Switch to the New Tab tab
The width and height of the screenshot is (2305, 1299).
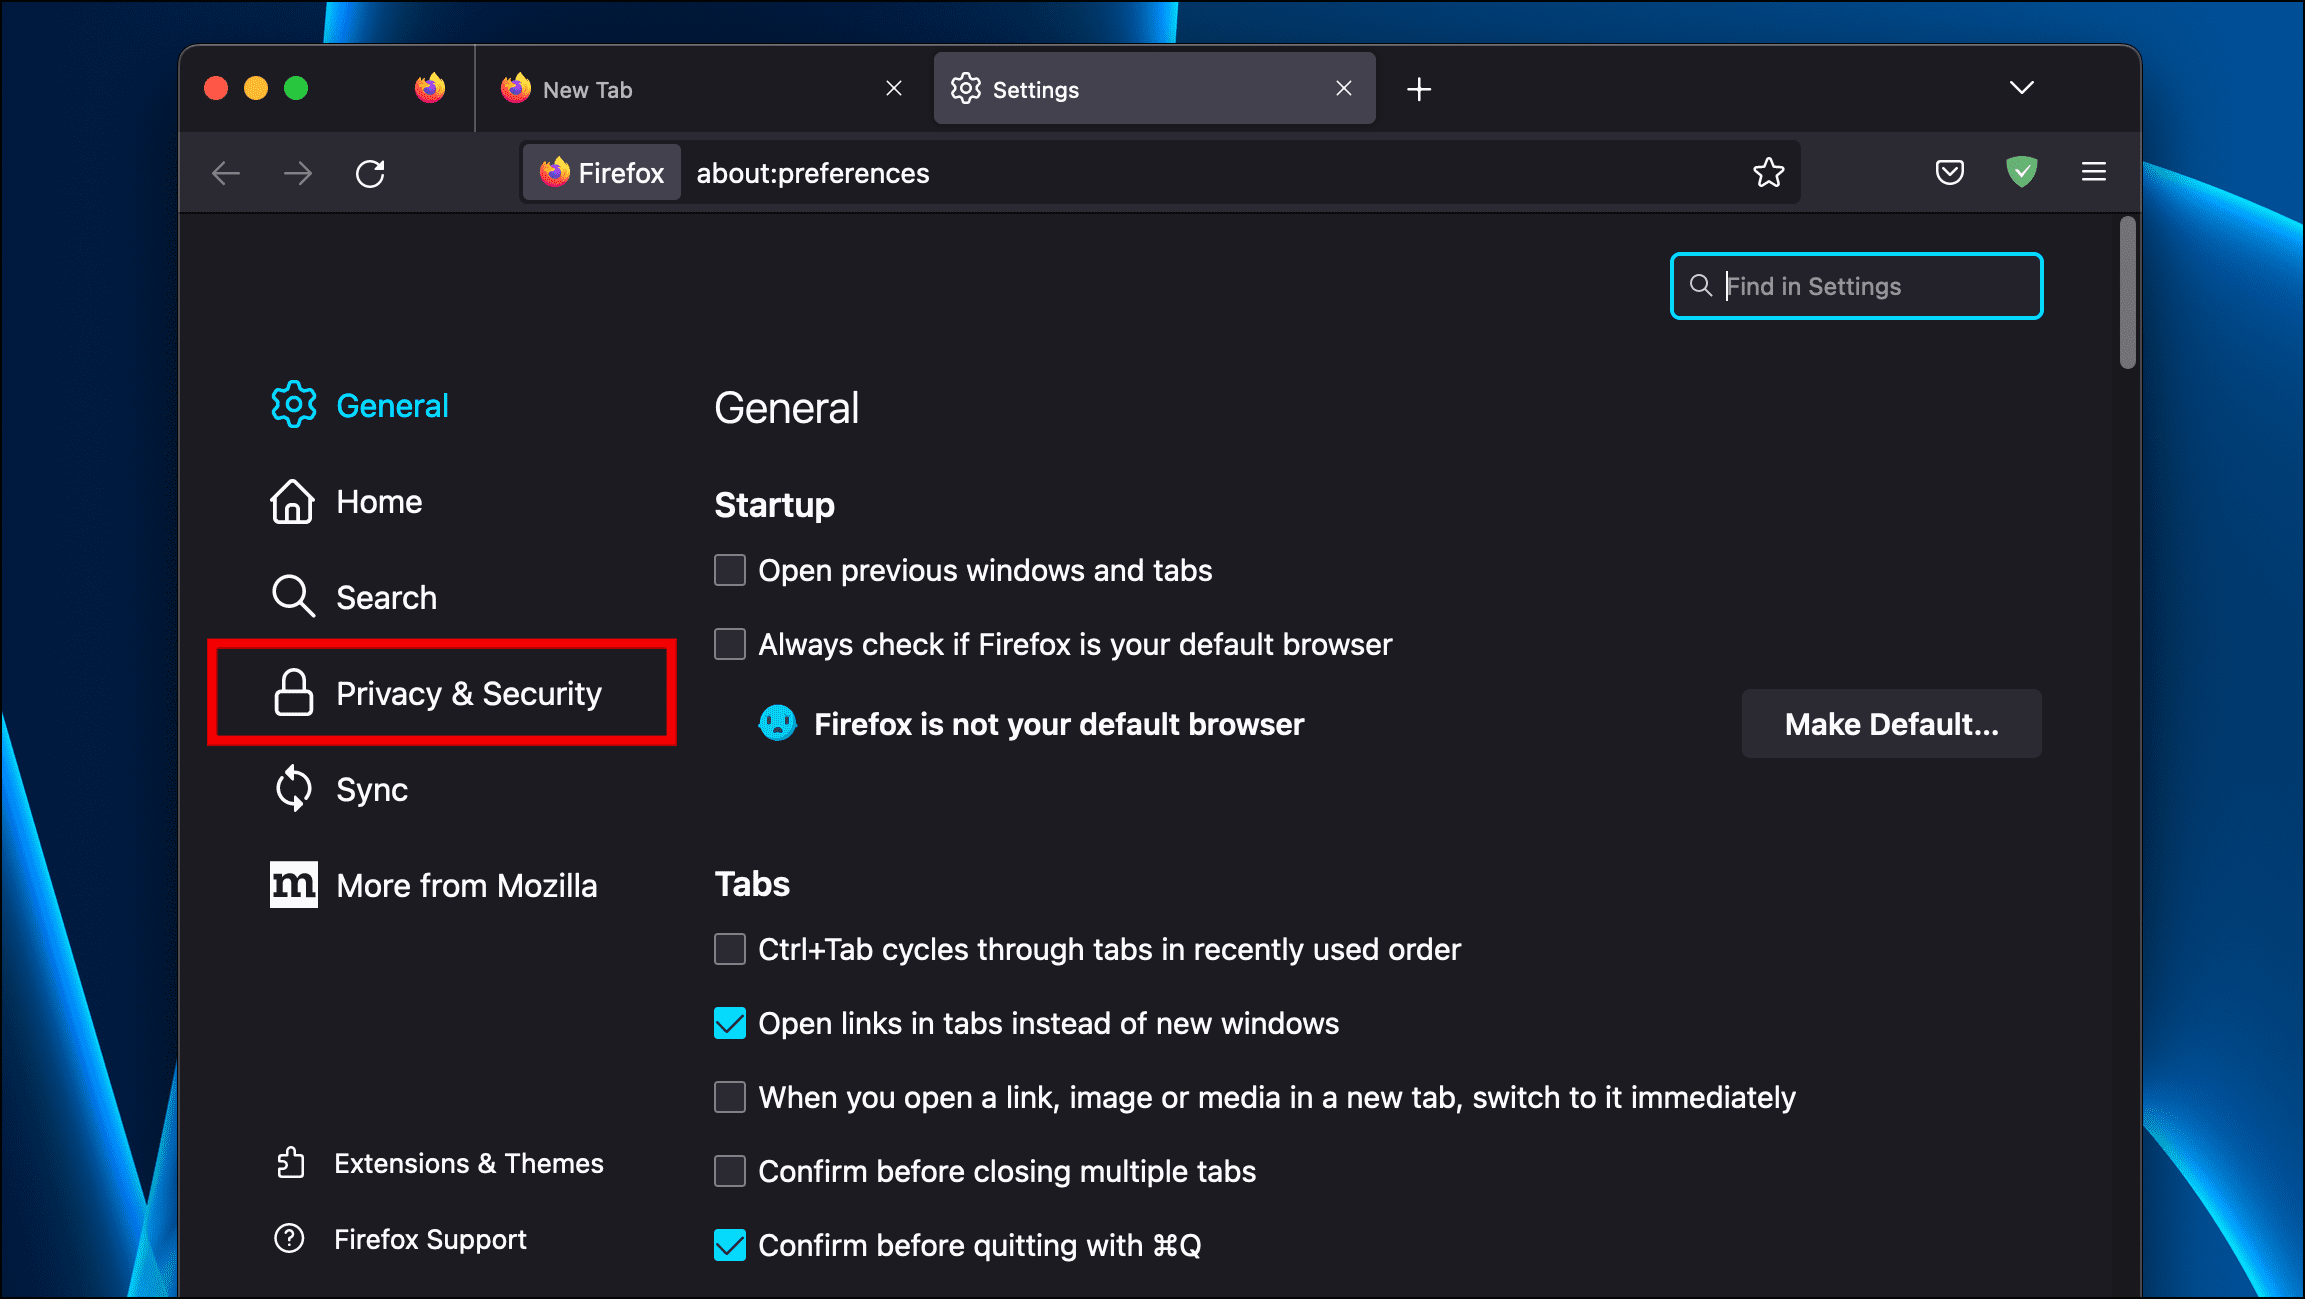pos(702,89)
